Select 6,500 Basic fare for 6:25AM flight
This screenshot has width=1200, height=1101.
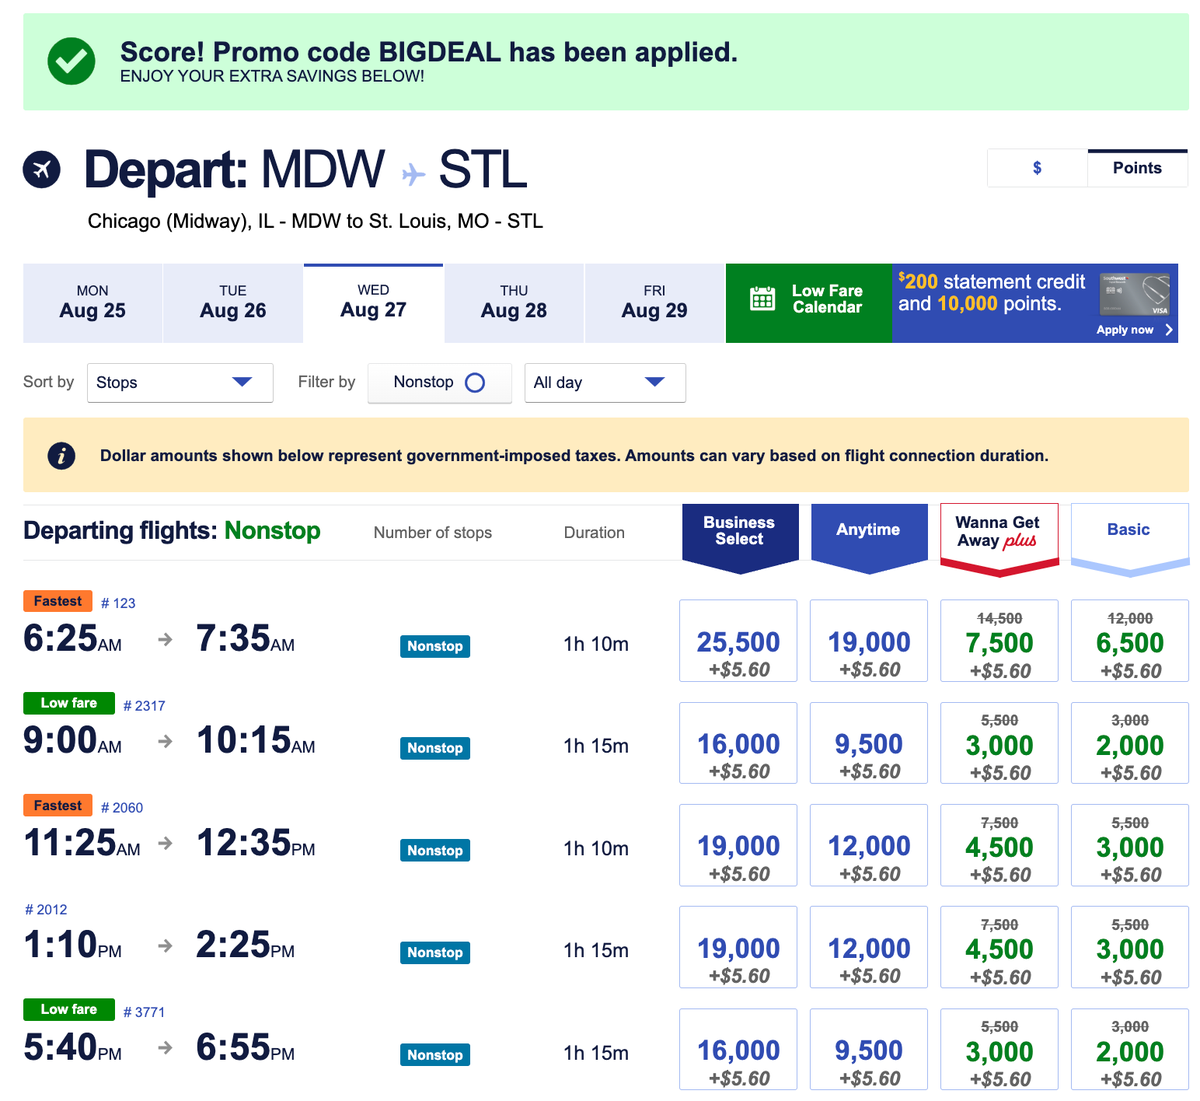coord(1130,641)
